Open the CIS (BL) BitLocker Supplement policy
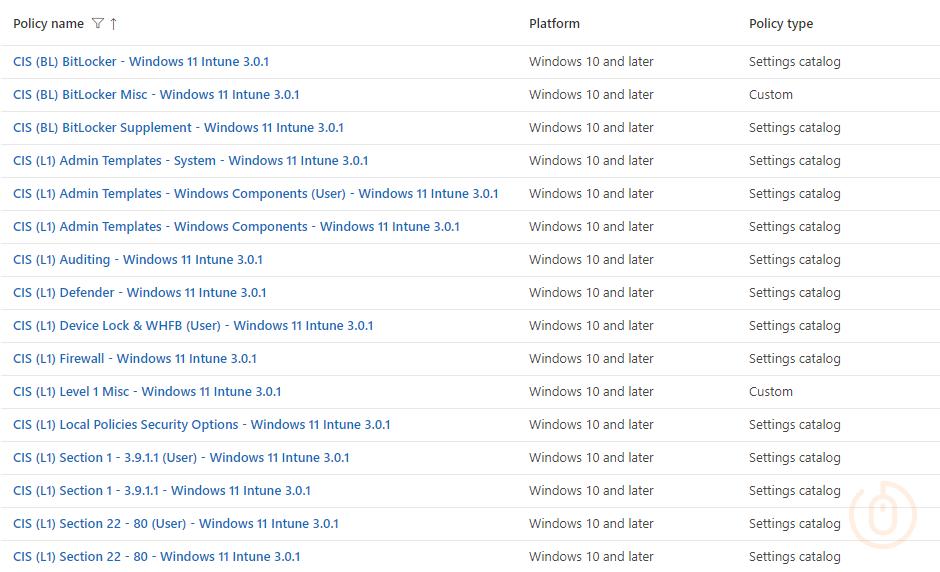Viewport: 940px width, 572px height. coord(178,128)
